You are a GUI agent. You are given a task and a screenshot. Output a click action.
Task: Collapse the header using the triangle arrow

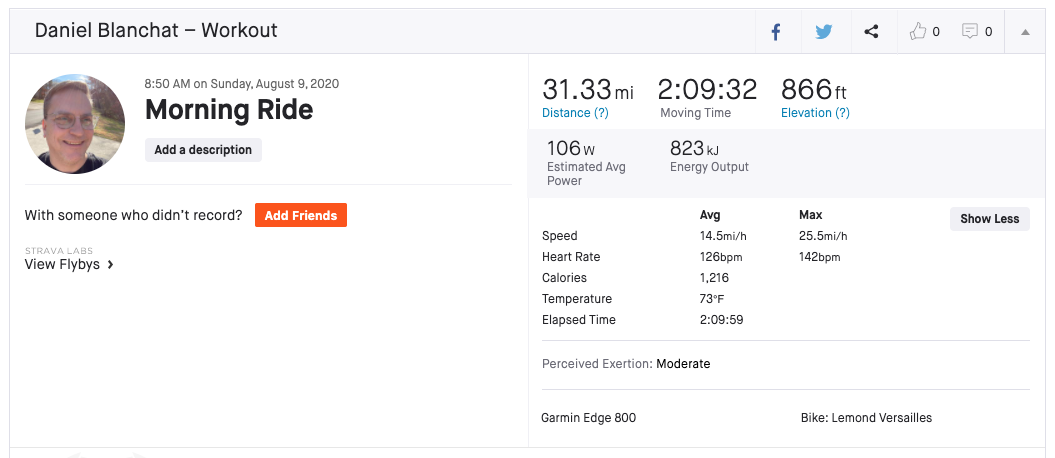1025,32
